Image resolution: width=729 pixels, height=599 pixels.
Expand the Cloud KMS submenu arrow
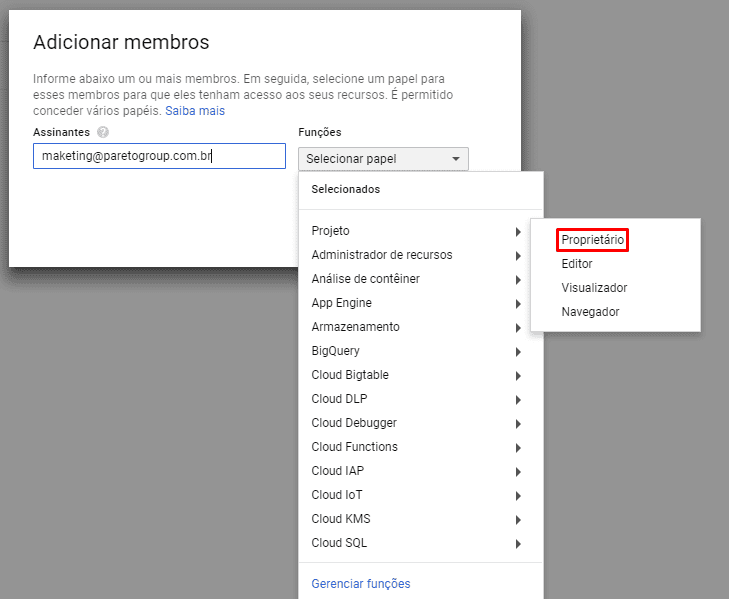coord(518,520)
